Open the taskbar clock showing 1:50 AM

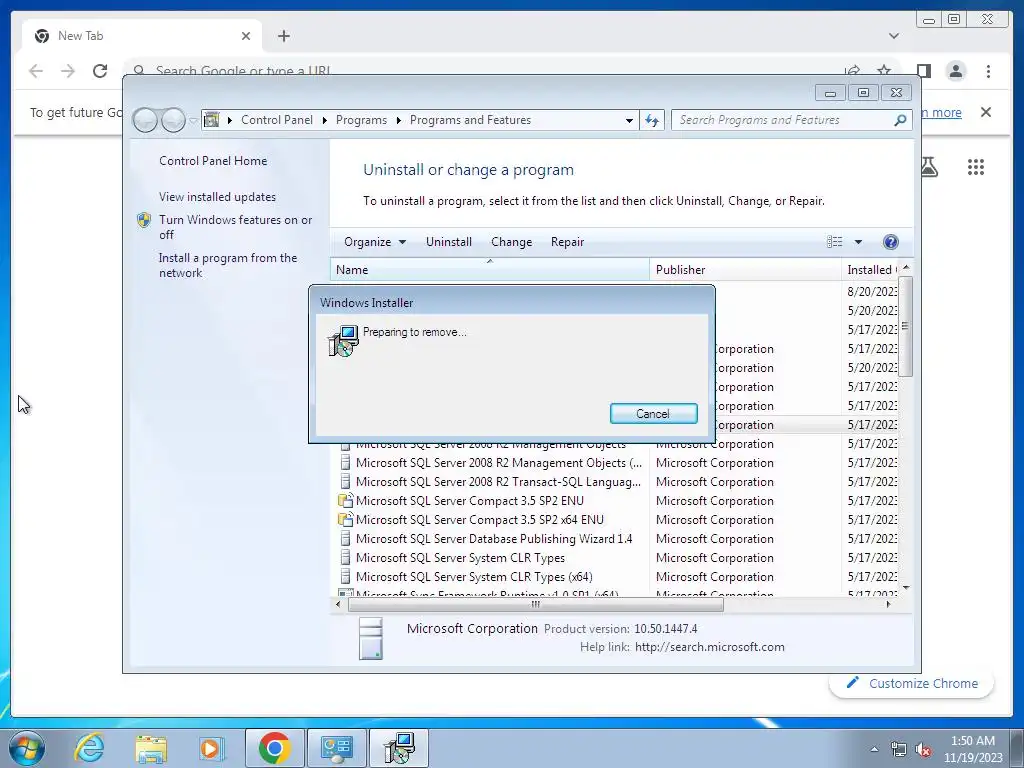[x=972, y=749]
